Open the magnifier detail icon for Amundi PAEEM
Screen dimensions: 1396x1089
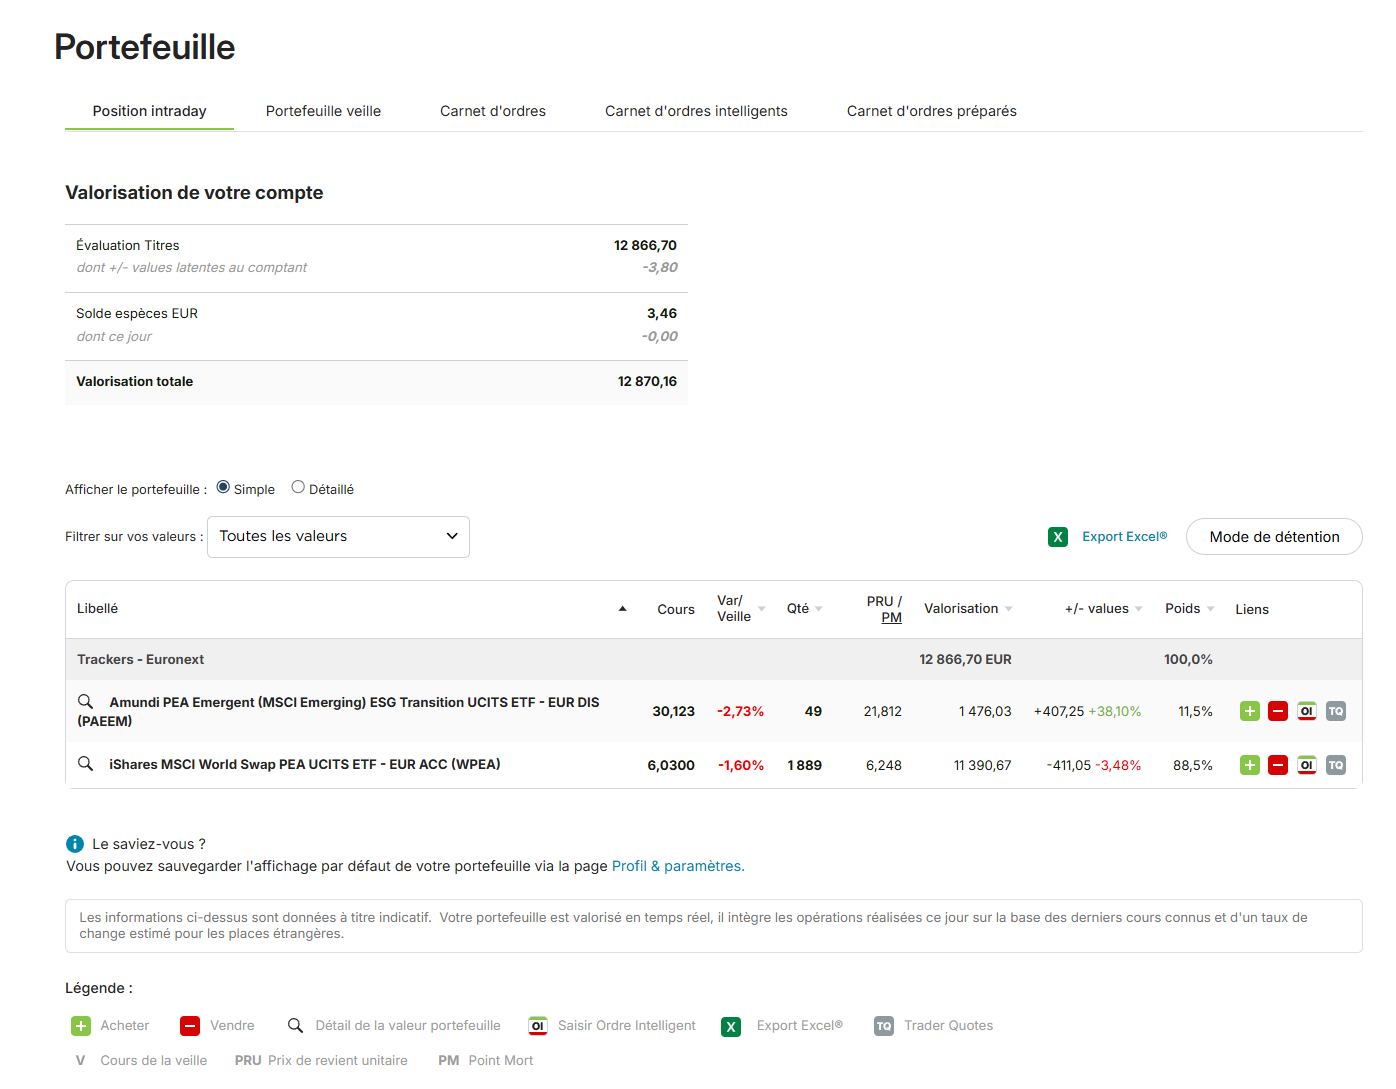coord(86,702)
